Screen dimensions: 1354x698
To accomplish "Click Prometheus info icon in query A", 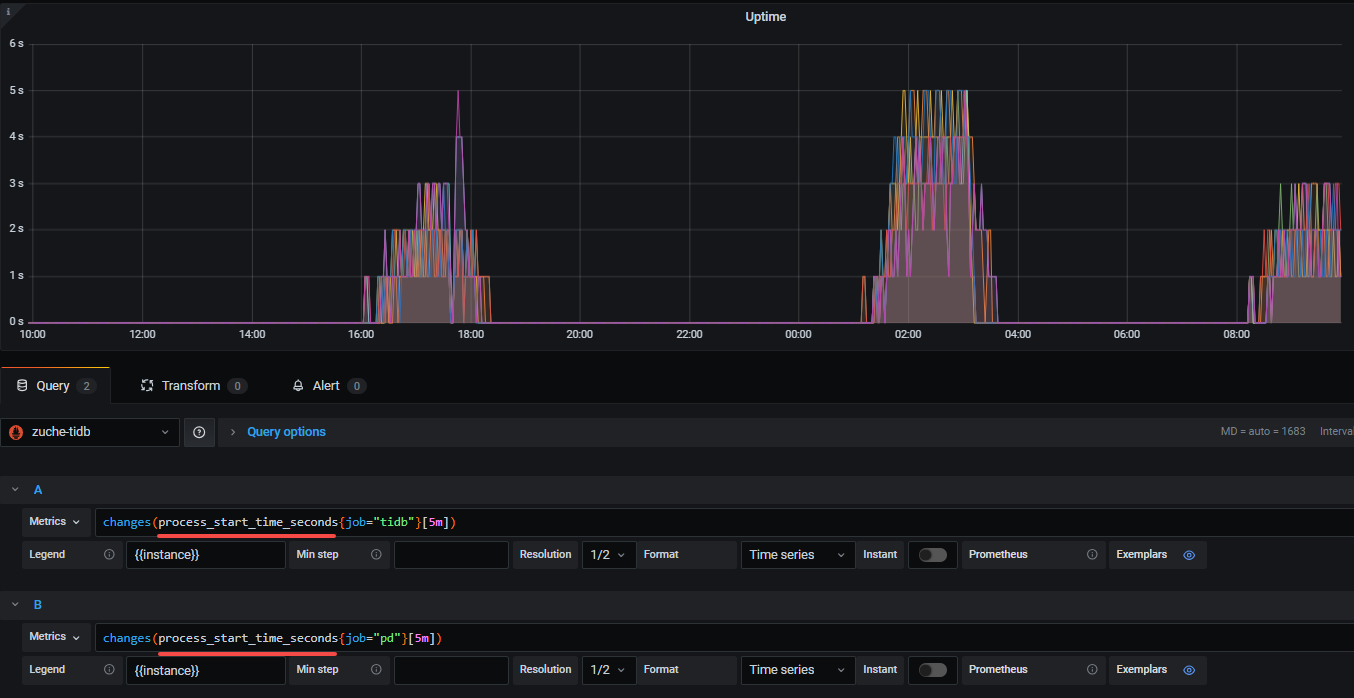I will (1092, 554).
